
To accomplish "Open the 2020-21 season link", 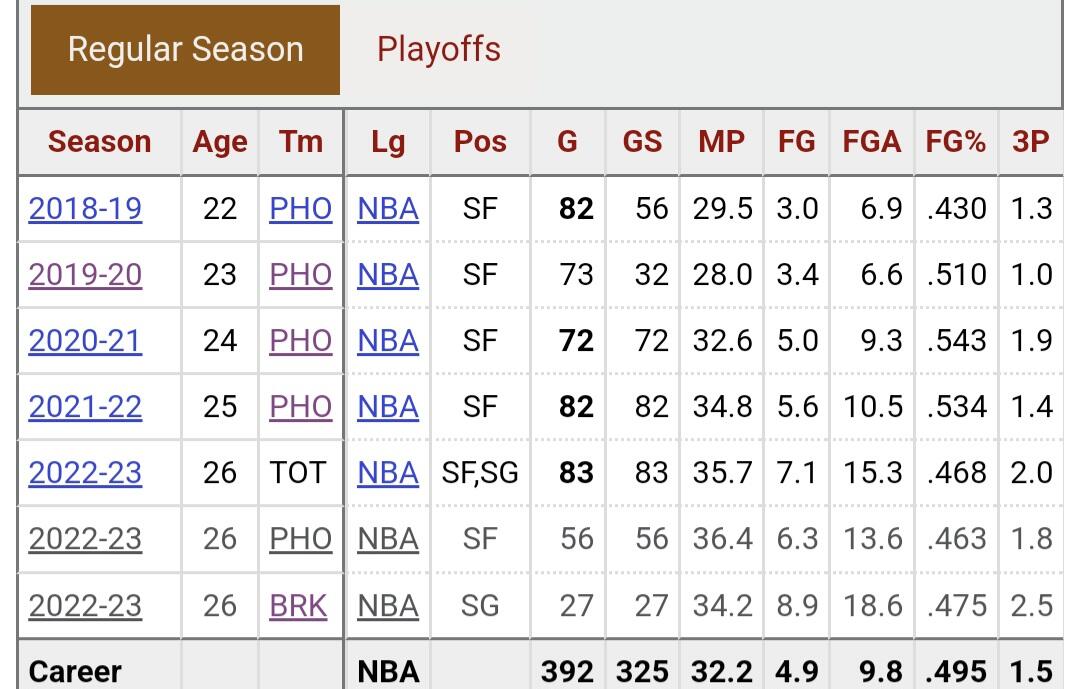I will click(x=85, y=340).
